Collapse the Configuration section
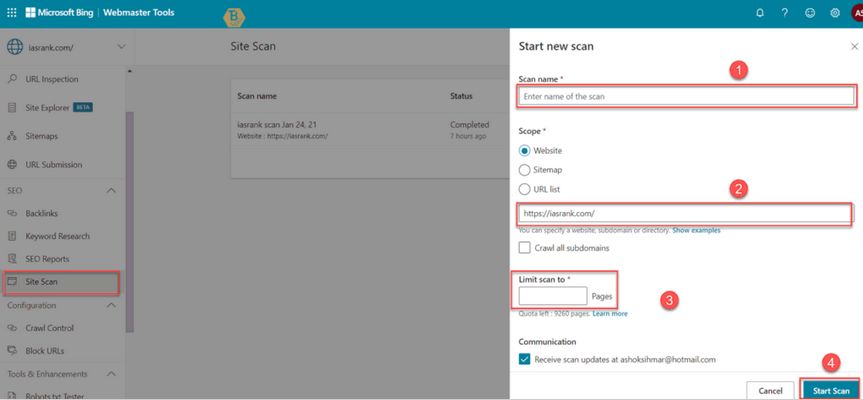 pyautogui.click(x=111, y=305)
